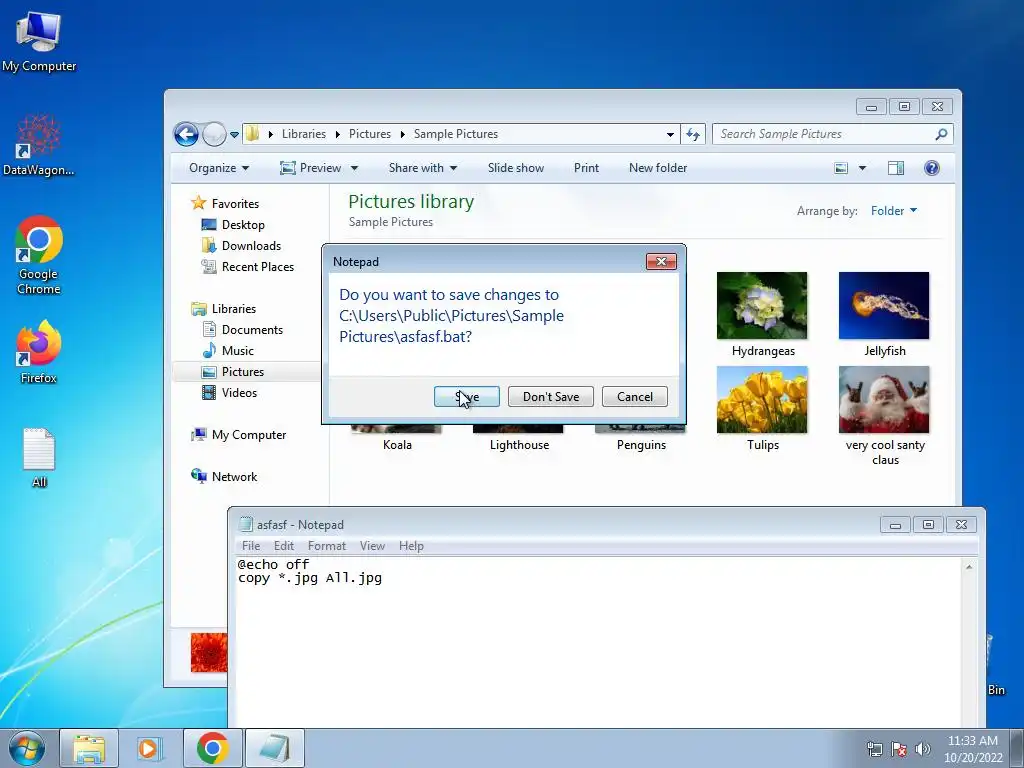Open the Format menu in Notepad

point(327,546)
